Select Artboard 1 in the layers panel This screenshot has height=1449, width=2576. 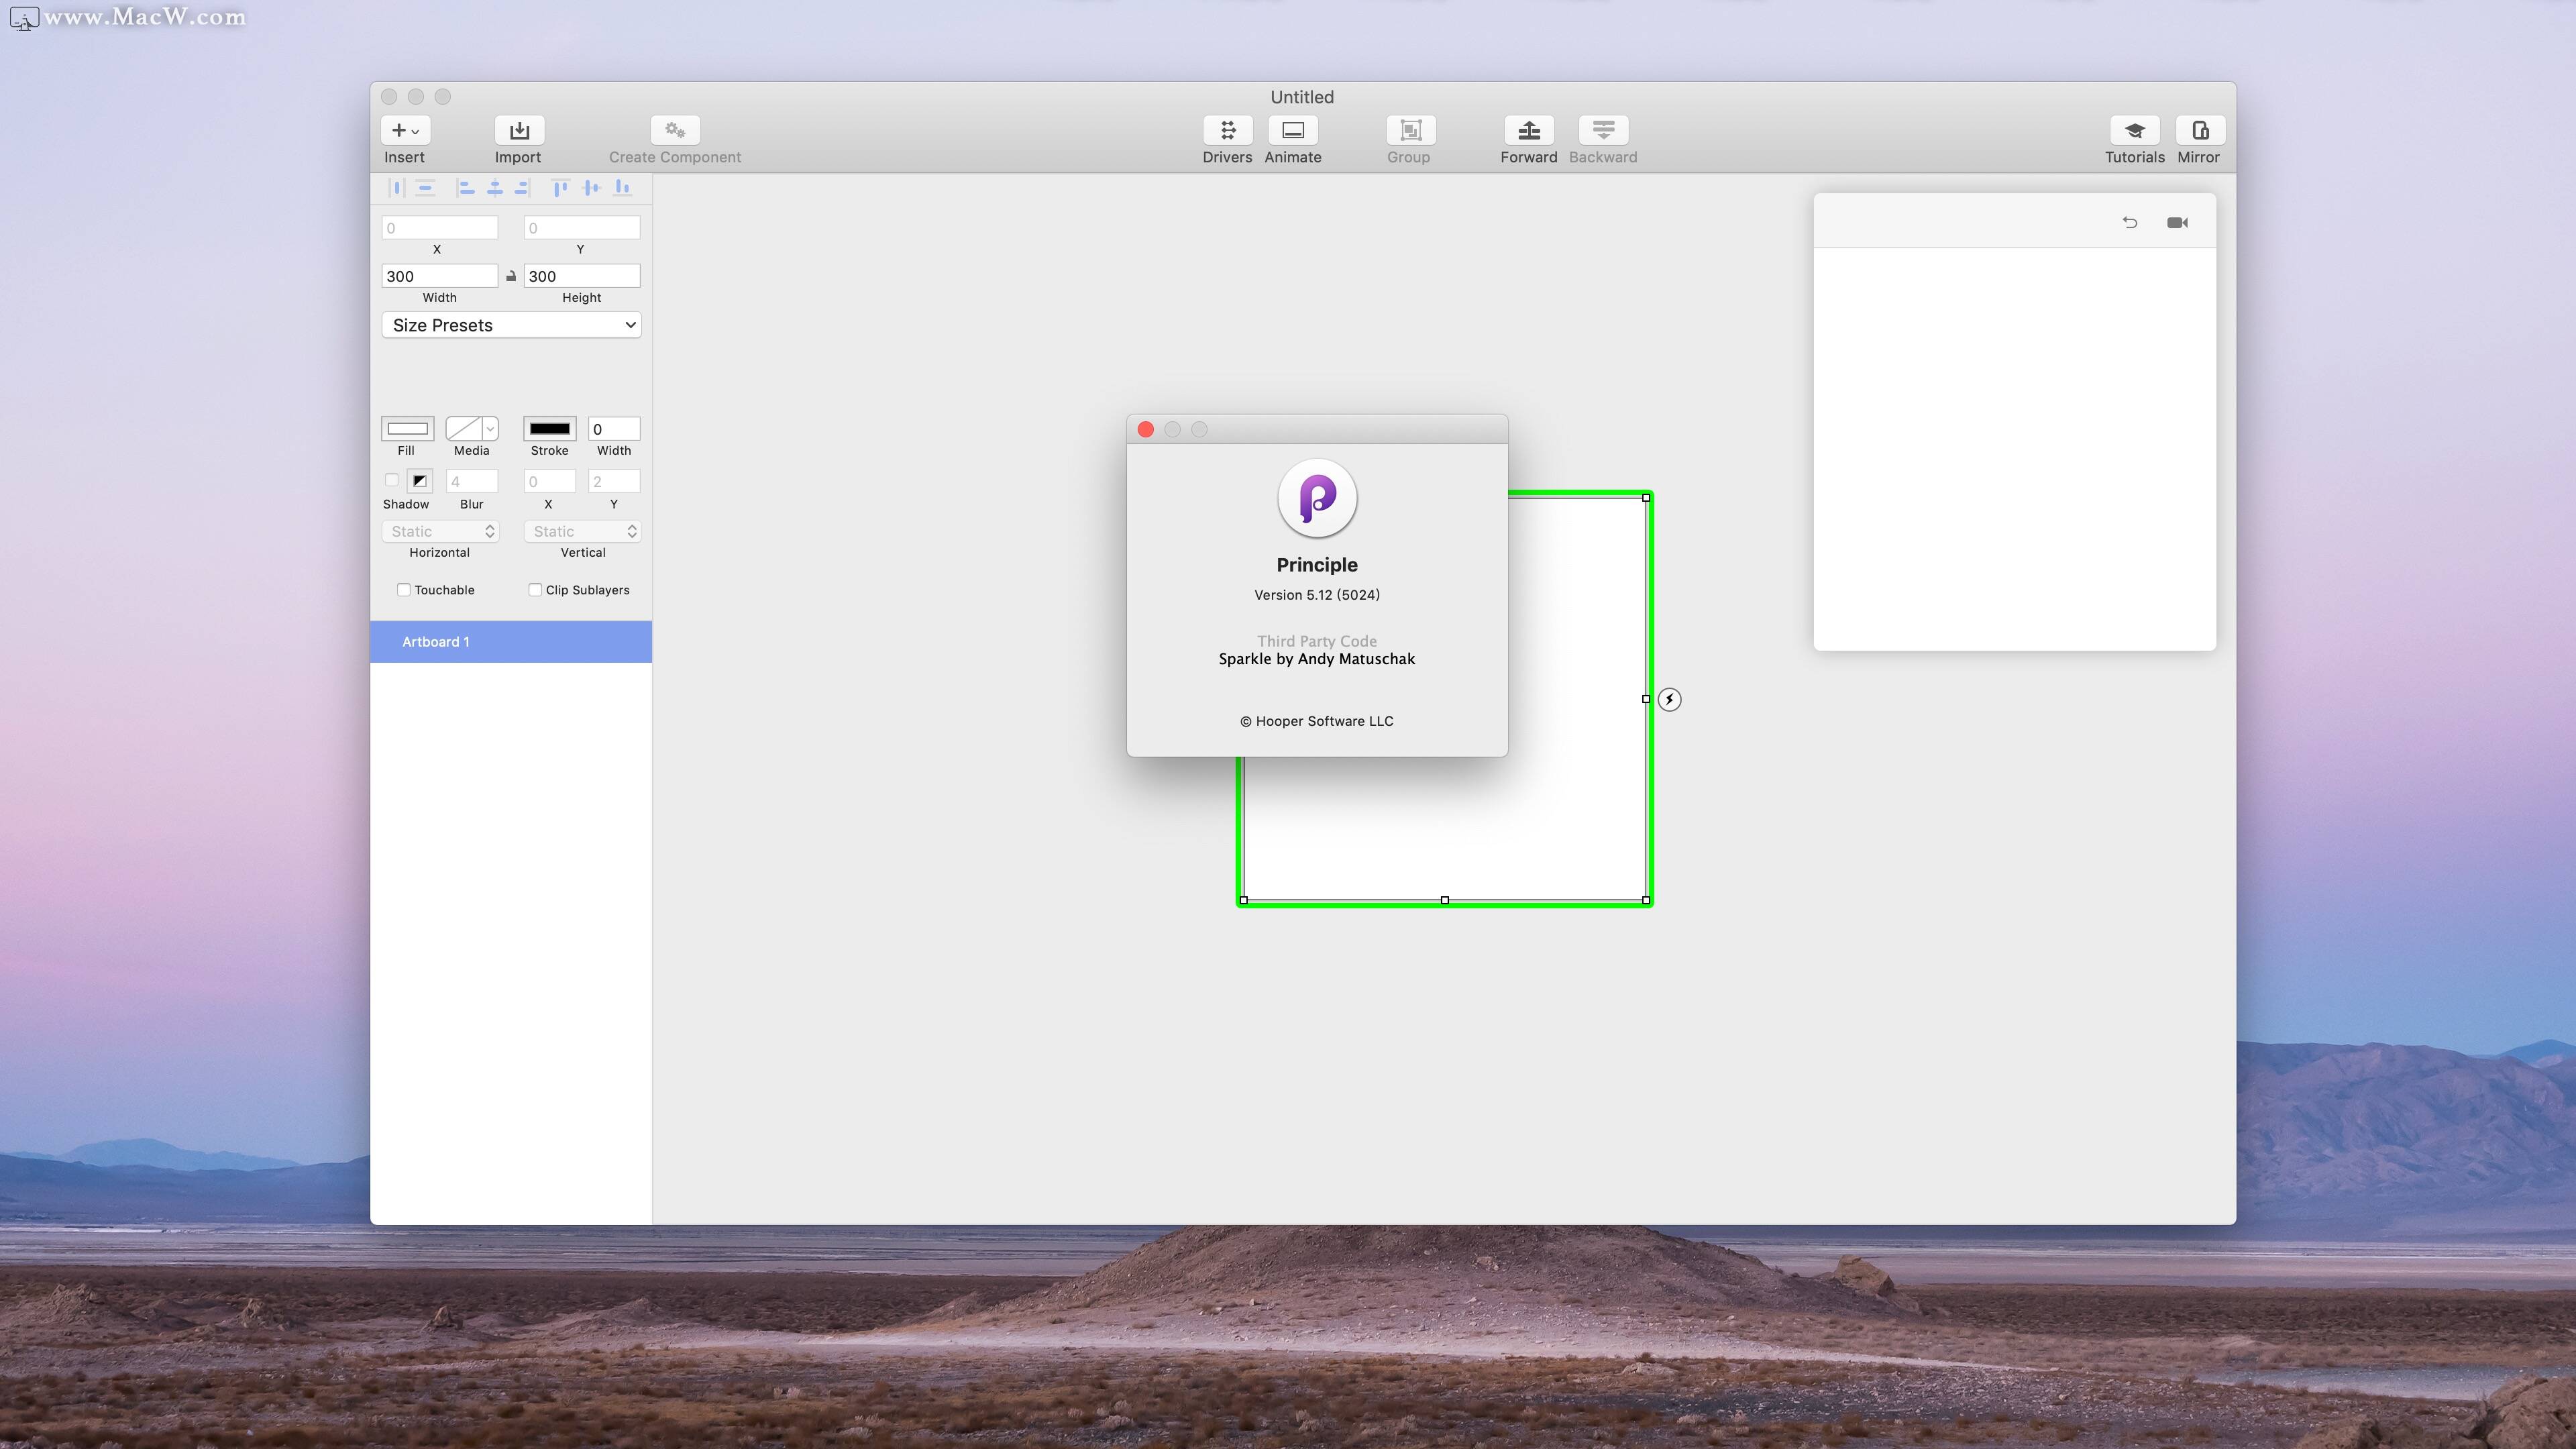pyautogui.click(x=510, y=641)
